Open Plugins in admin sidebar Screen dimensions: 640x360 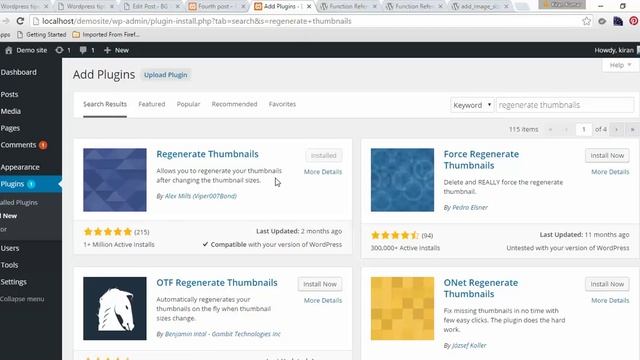pyautogui.click(x=31, y=184)
